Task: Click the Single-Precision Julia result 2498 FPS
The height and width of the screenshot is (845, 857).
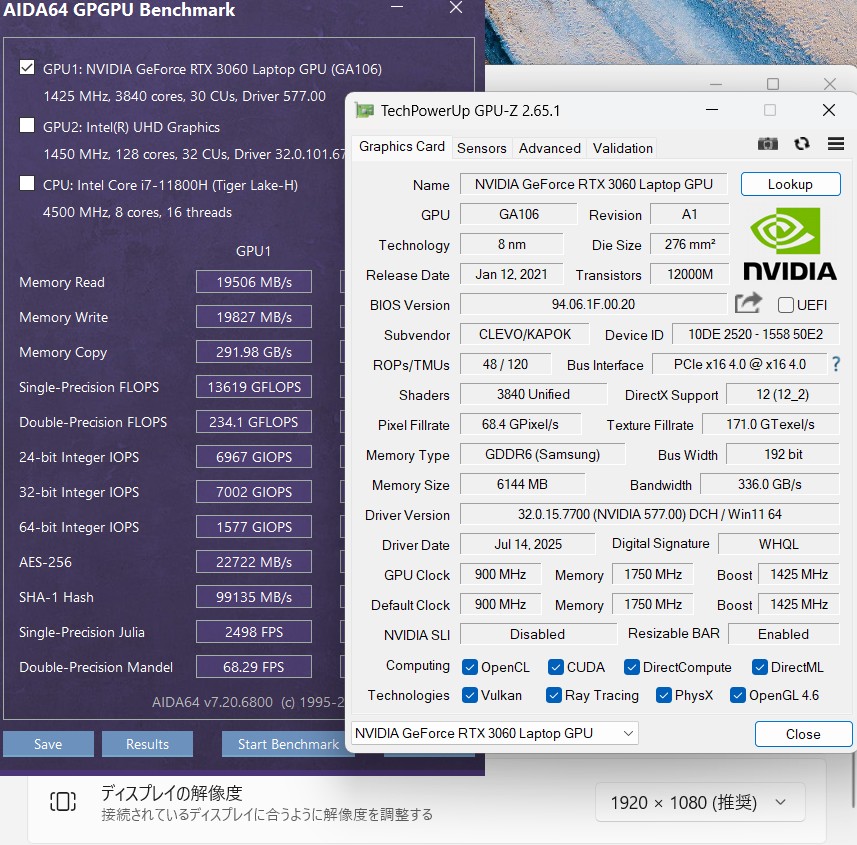Action: (254, 632)
